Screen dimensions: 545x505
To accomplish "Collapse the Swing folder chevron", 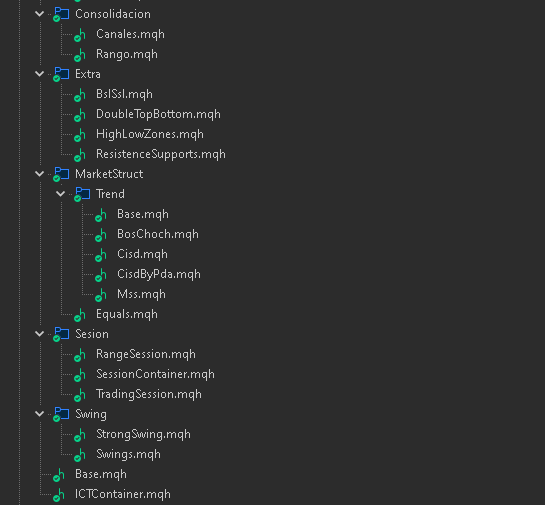I will (x=40, y=414).
